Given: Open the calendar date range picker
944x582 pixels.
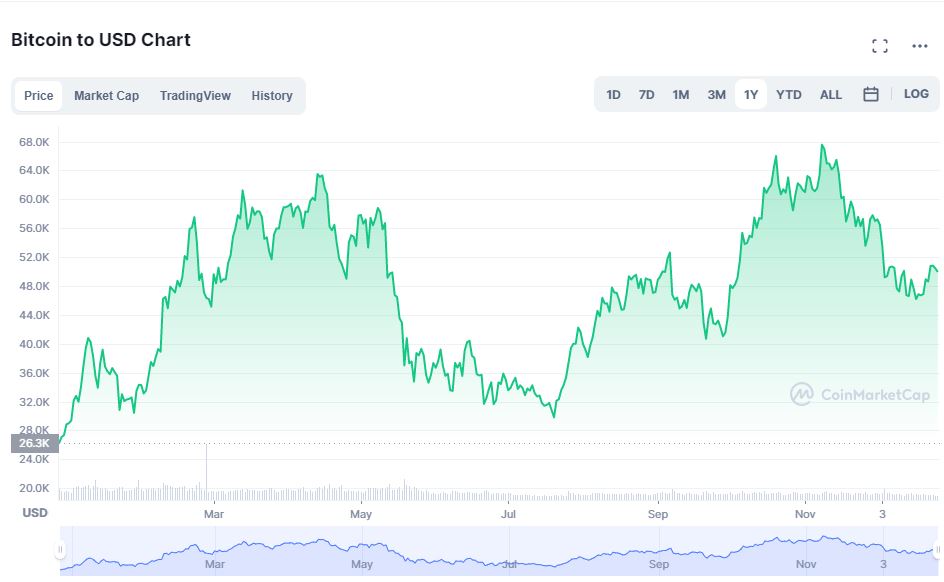Looking at the screenshot, I should pyautogui.click(x=871, y=94).
